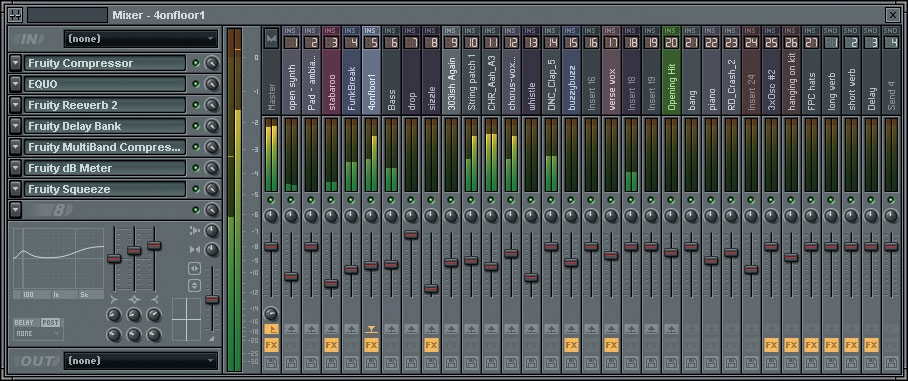Click the save disk icon under Master track
This screenshot has height=381, width=908.
[271, 363]
